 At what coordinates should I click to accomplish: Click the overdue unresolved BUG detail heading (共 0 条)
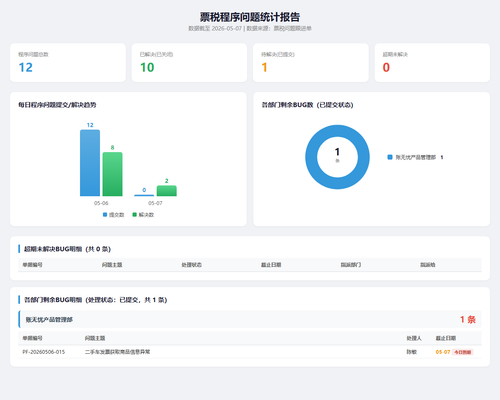point(67,249)
